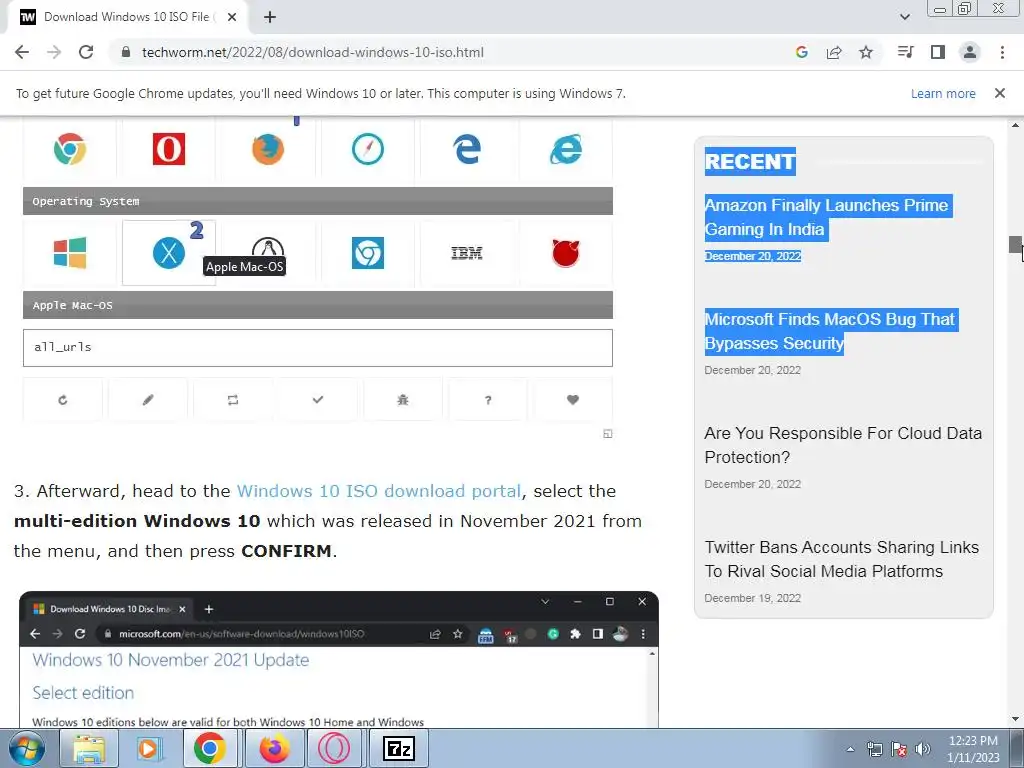The width and height of the screenshot is (1024, 768).
Task: Choose the Chrome OS icon
Action: point(368,253)
